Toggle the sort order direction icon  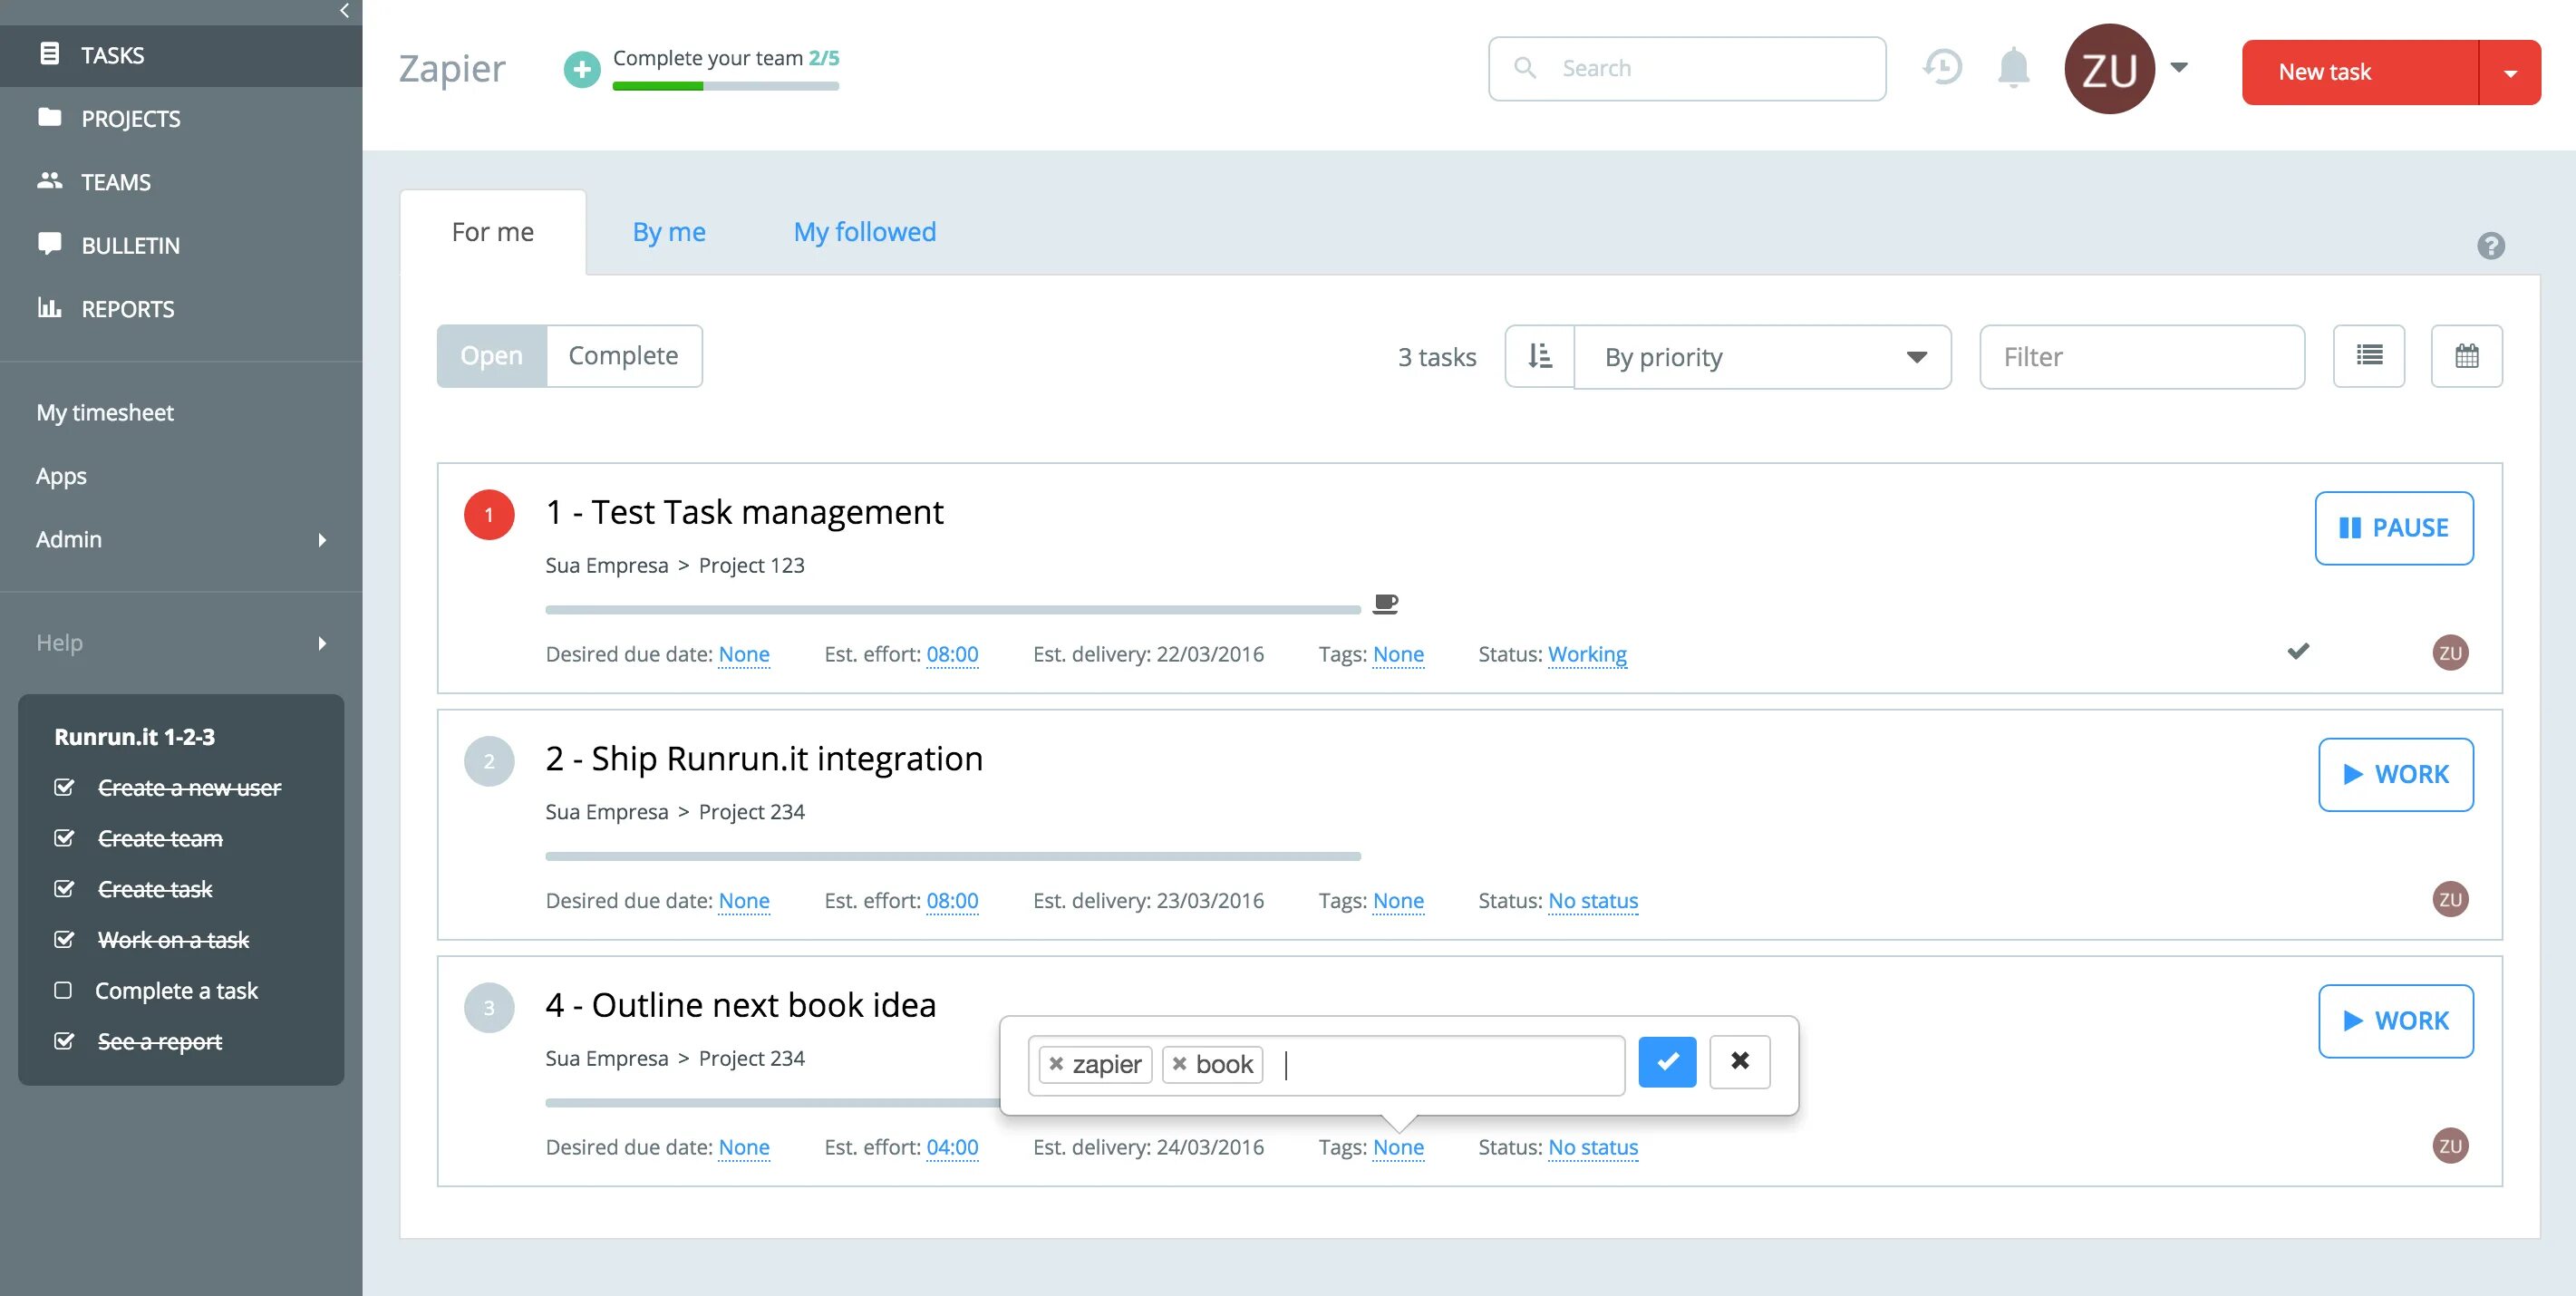[x=1540, y=356]
